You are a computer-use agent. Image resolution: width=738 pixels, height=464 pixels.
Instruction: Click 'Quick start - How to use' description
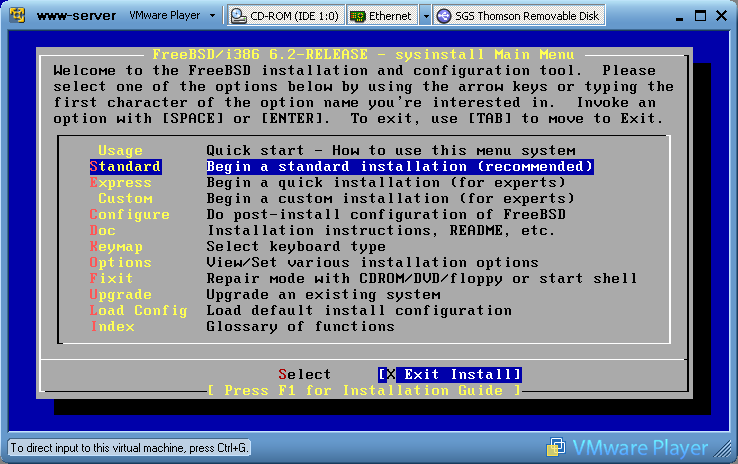[391, 151]
